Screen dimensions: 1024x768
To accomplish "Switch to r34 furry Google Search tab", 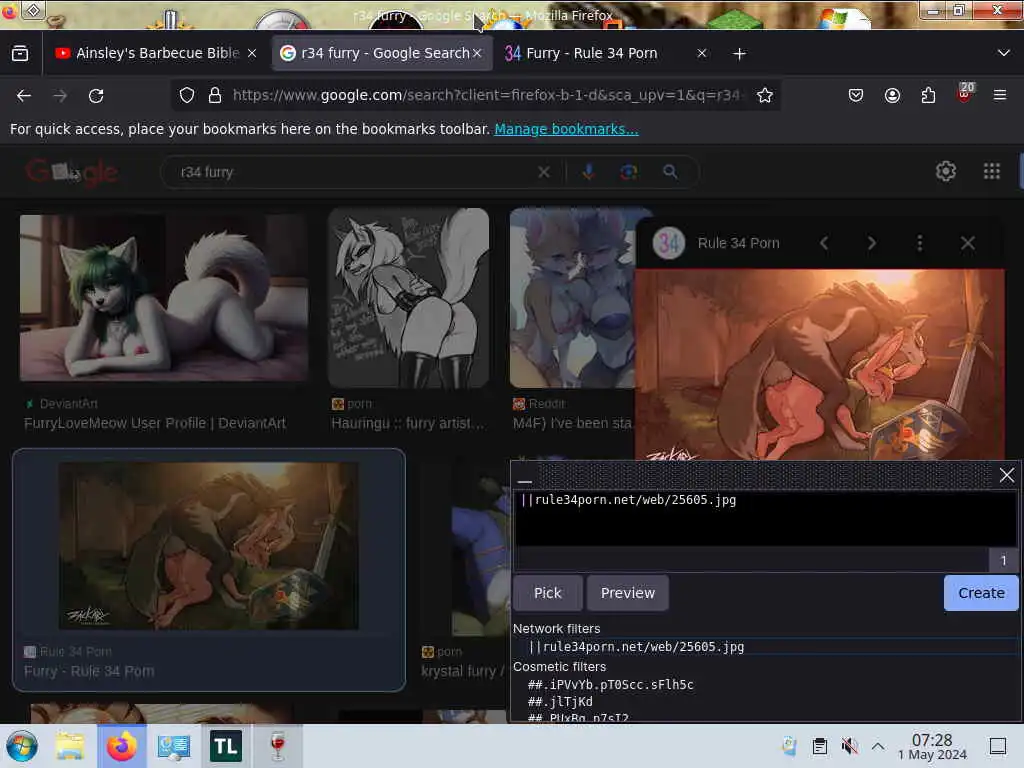I will pyautogui.click(x=381, y=54).
